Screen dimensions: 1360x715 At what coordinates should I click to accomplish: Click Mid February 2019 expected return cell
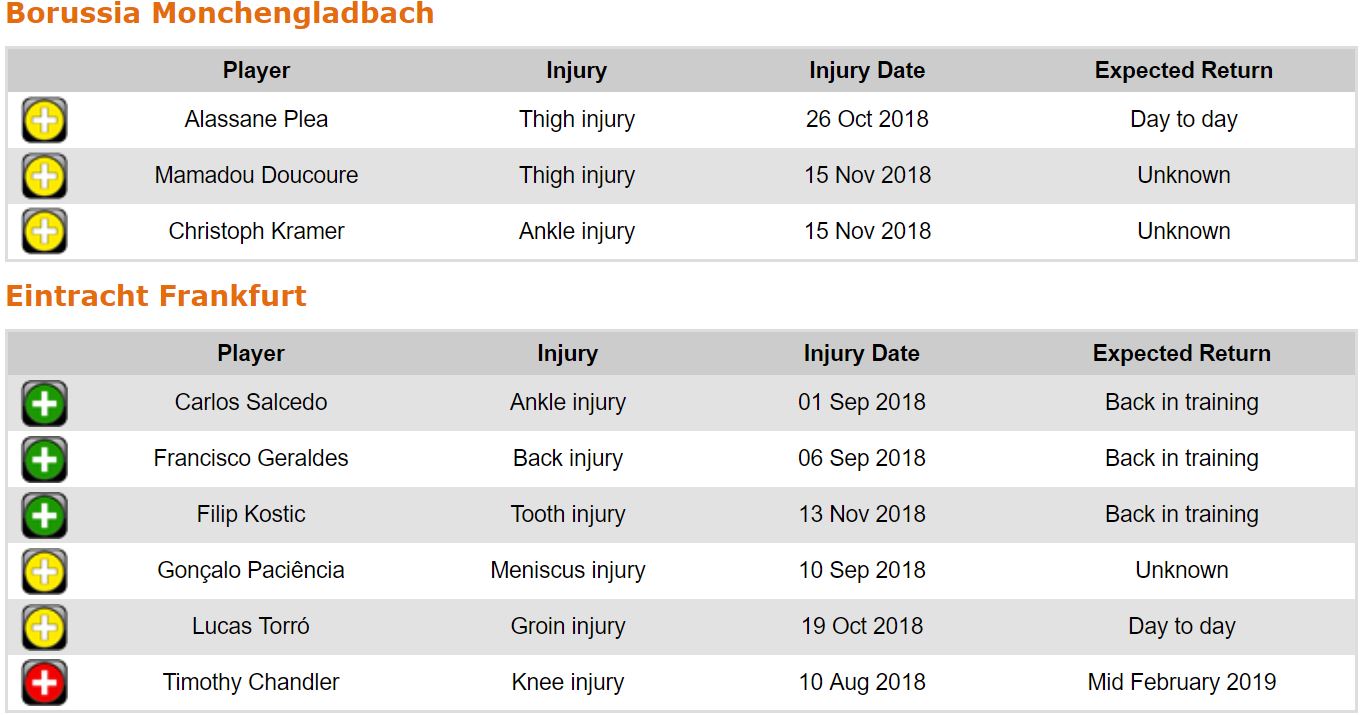(1181, 683)
